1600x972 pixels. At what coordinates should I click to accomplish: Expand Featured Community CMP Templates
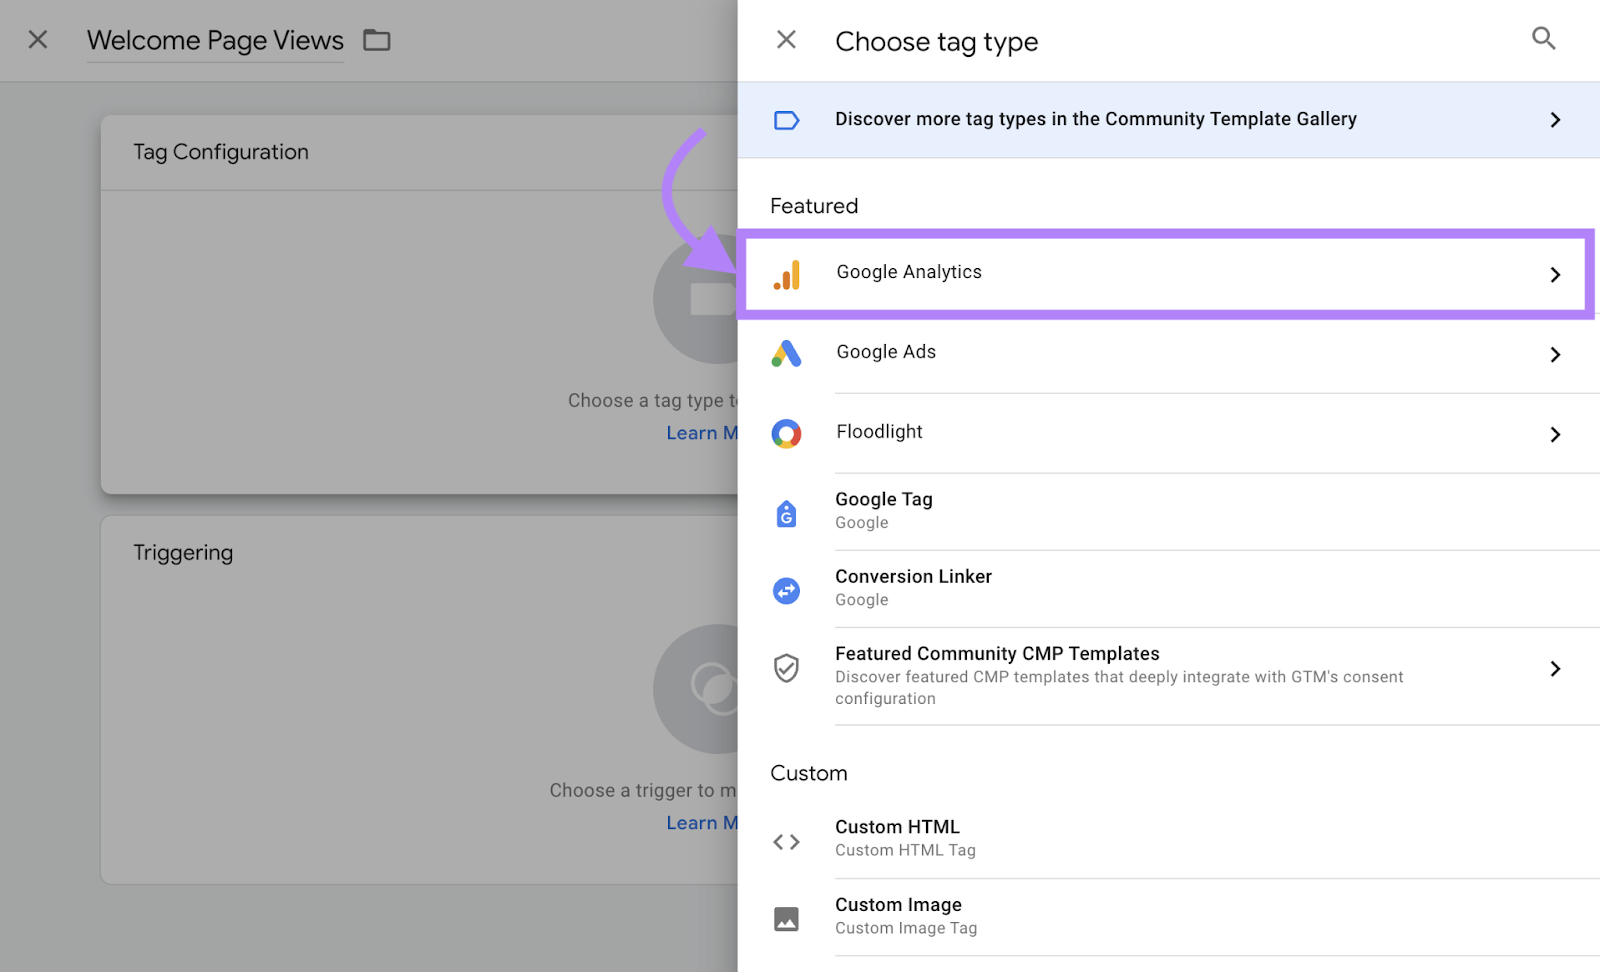point(1555,668)
